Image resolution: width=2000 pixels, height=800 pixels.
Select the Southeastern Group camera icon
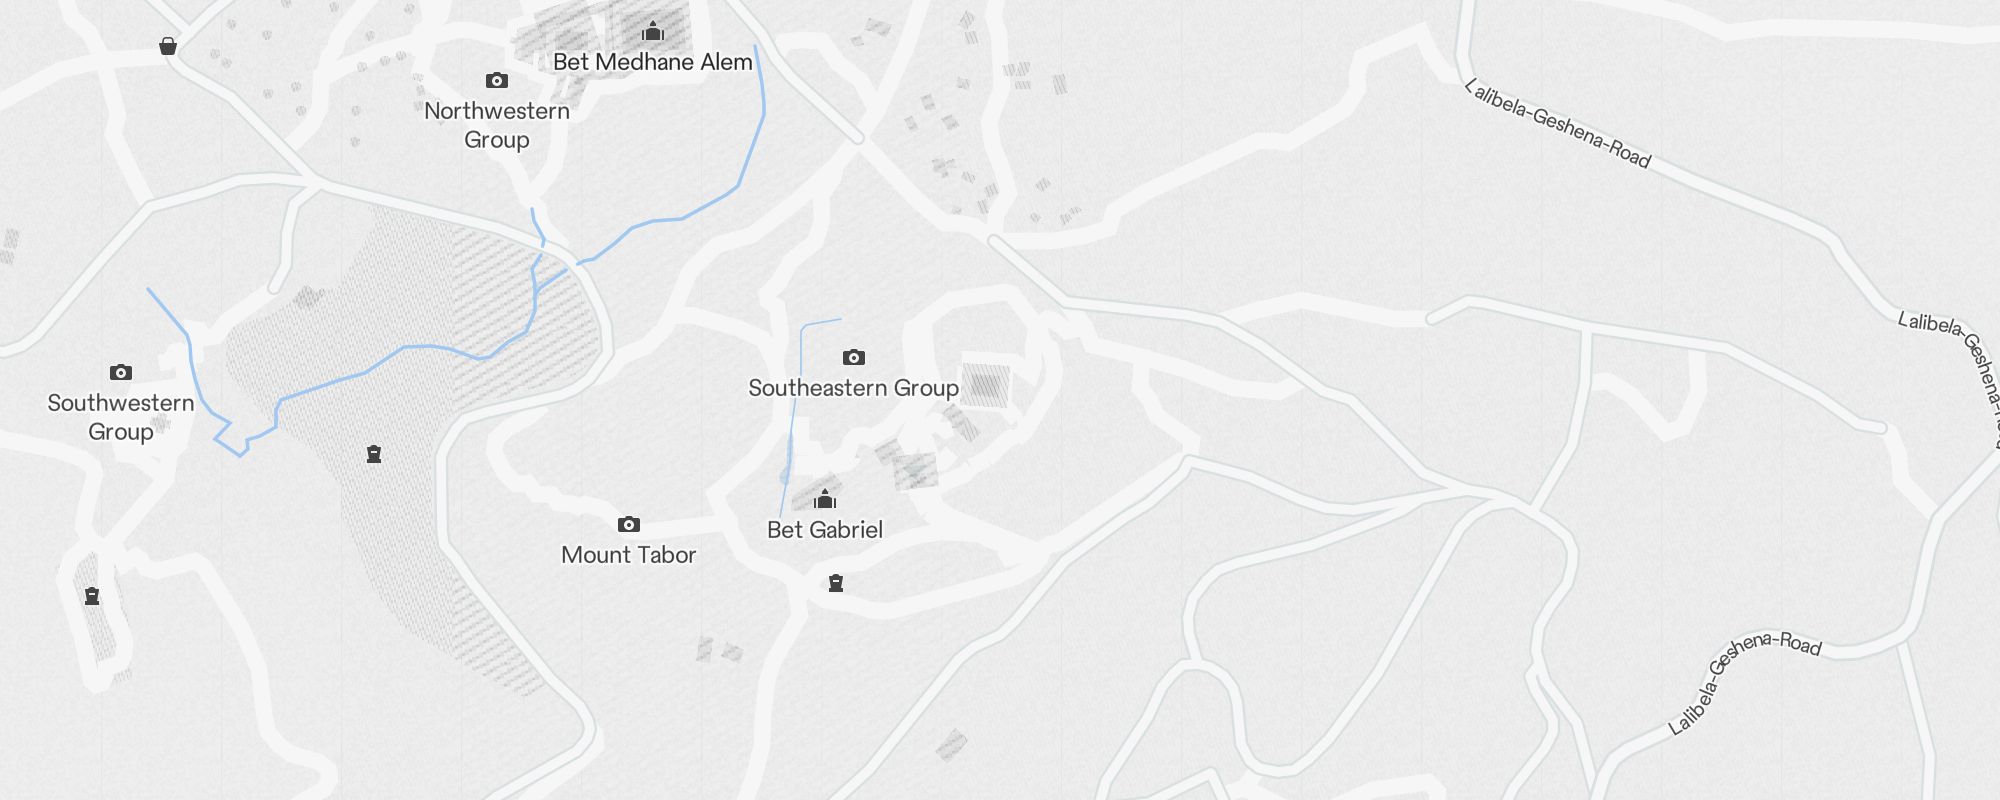pyautogui.click(x=854, y=357)
